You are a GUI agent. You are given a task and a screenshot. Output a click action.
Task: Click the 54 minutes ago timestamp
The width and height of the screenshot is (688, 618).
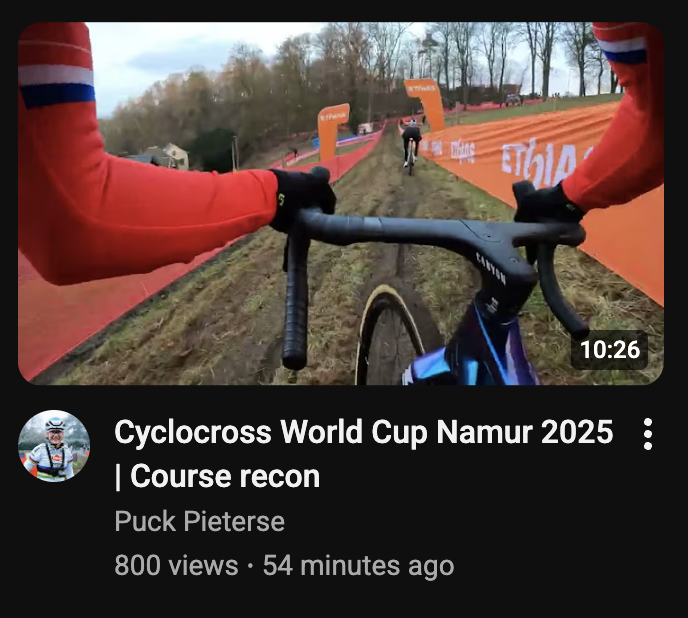[x=358, y=565]
